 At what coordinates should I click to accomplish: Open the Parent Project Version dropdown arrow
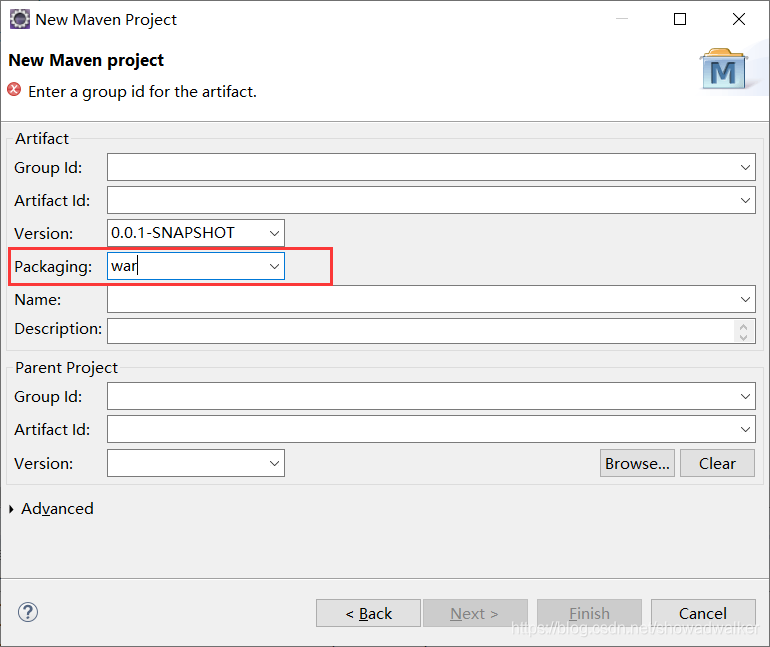pyautogui.click(x=274, y=463)
